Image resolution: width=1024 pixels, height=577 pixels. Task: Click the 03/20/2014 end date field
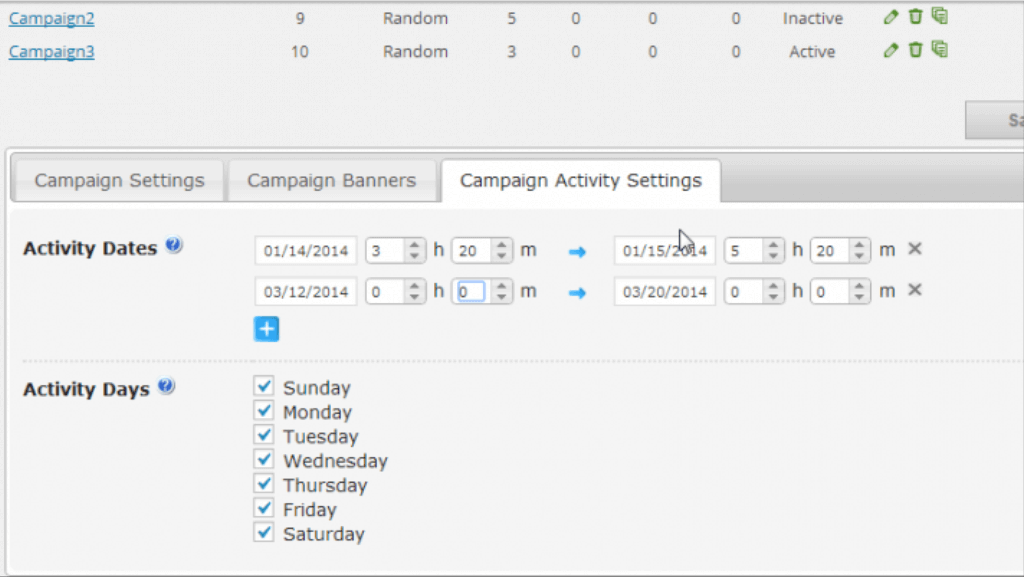665,292
